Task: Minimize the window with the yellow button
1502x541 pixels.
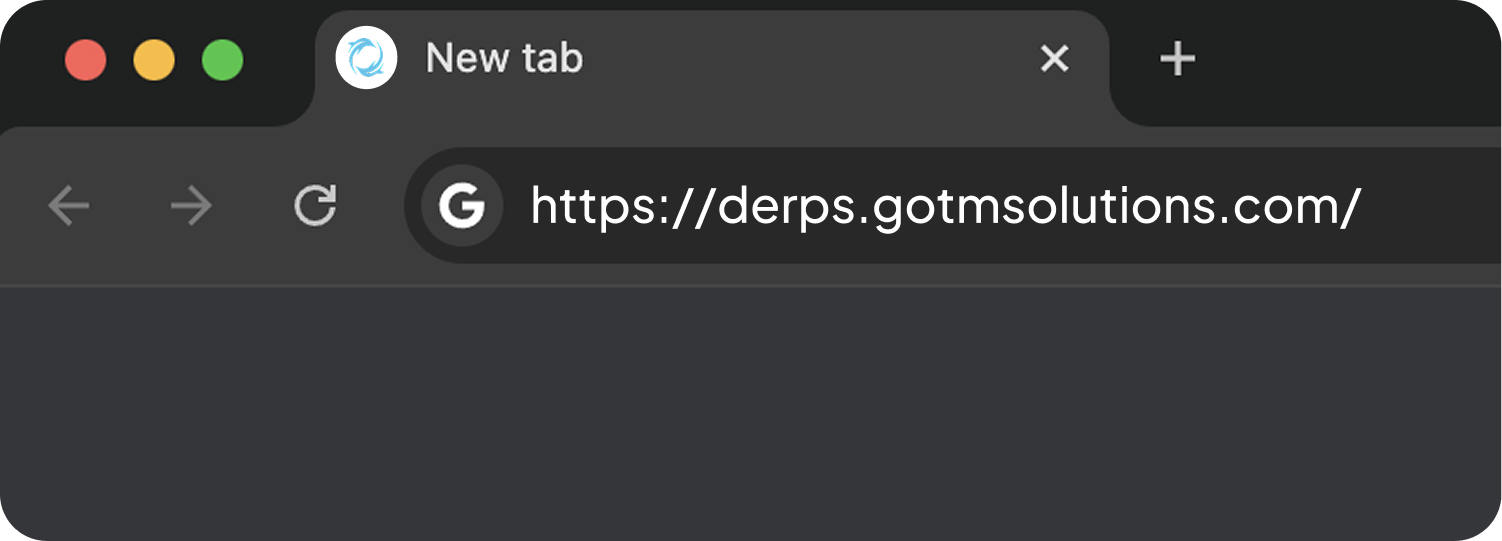Action: 154,60
